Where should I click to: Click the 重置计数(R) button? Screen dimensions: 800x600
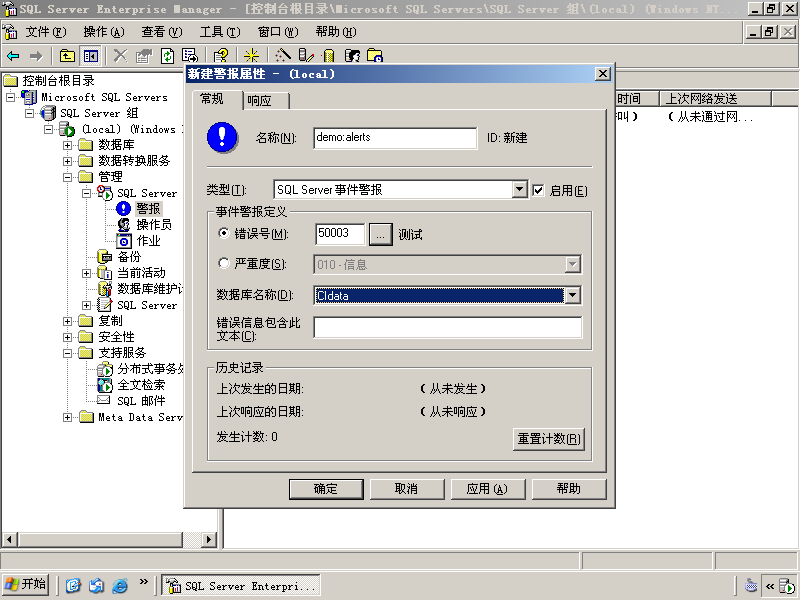(548, 439)
